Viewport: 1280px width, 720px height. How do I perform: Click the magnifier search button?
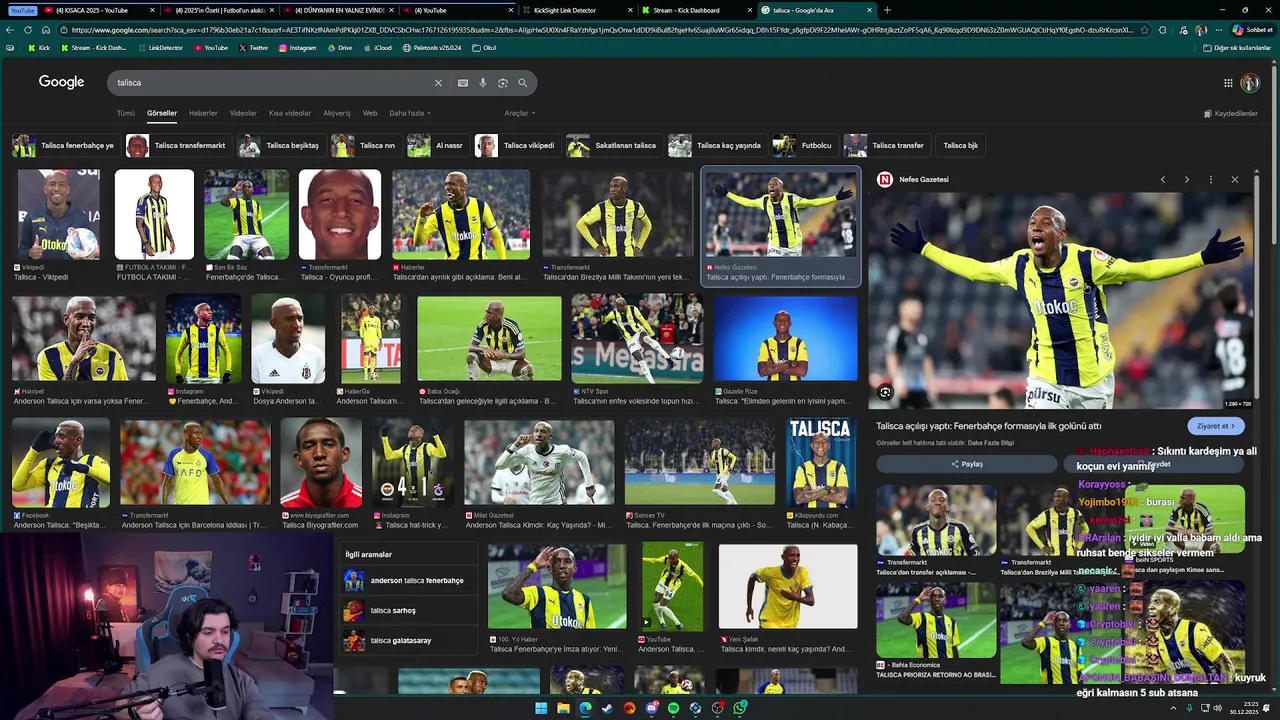pyautogui.click(x=522, y=83)
